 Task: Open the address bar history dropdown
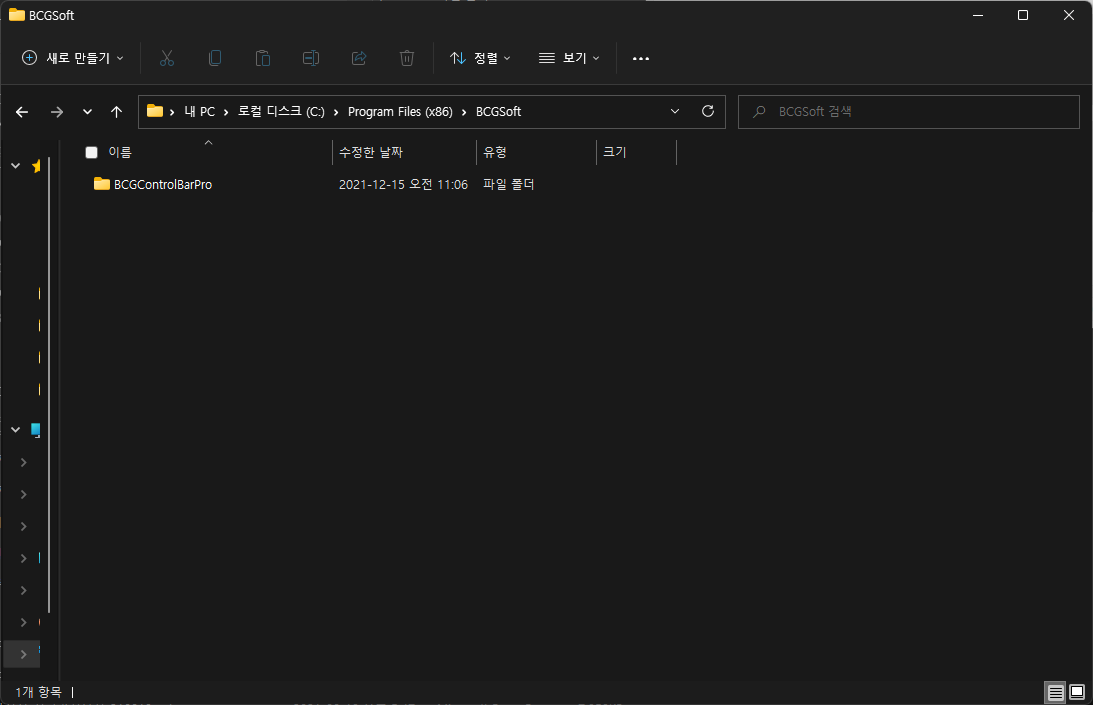click(675, 112)
